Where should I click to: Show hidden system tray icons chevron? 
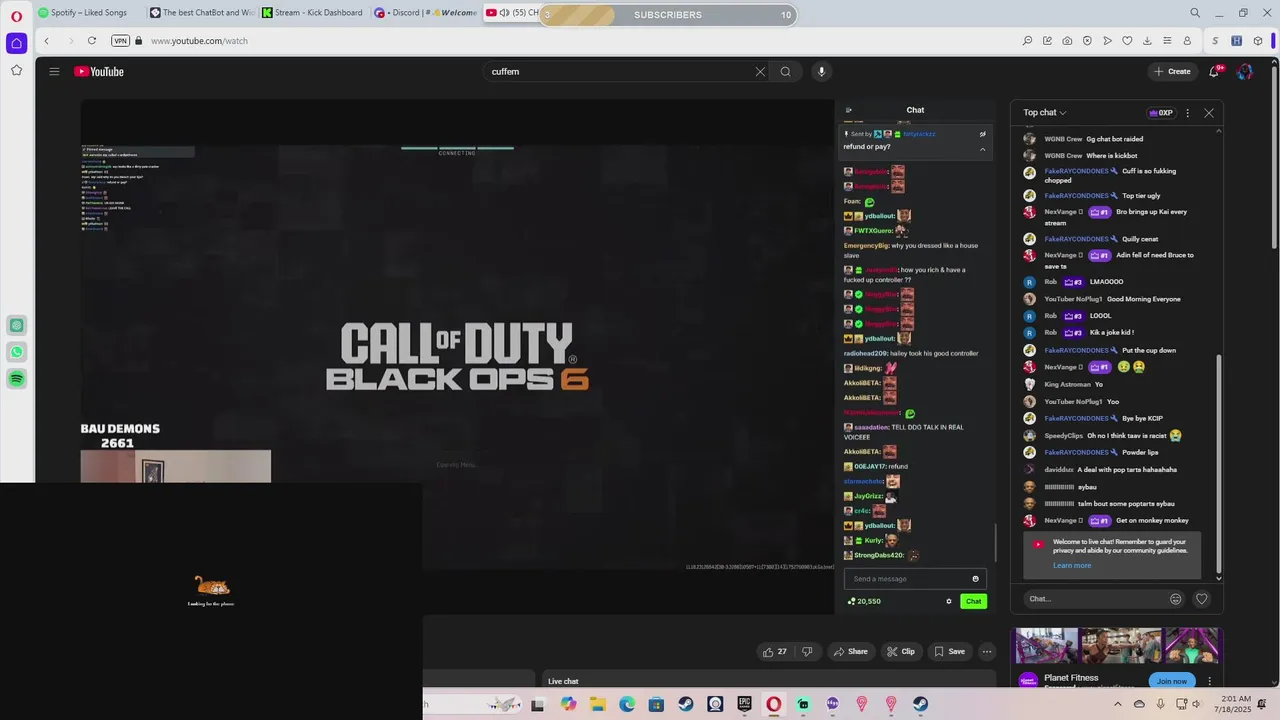point(1118,704)
